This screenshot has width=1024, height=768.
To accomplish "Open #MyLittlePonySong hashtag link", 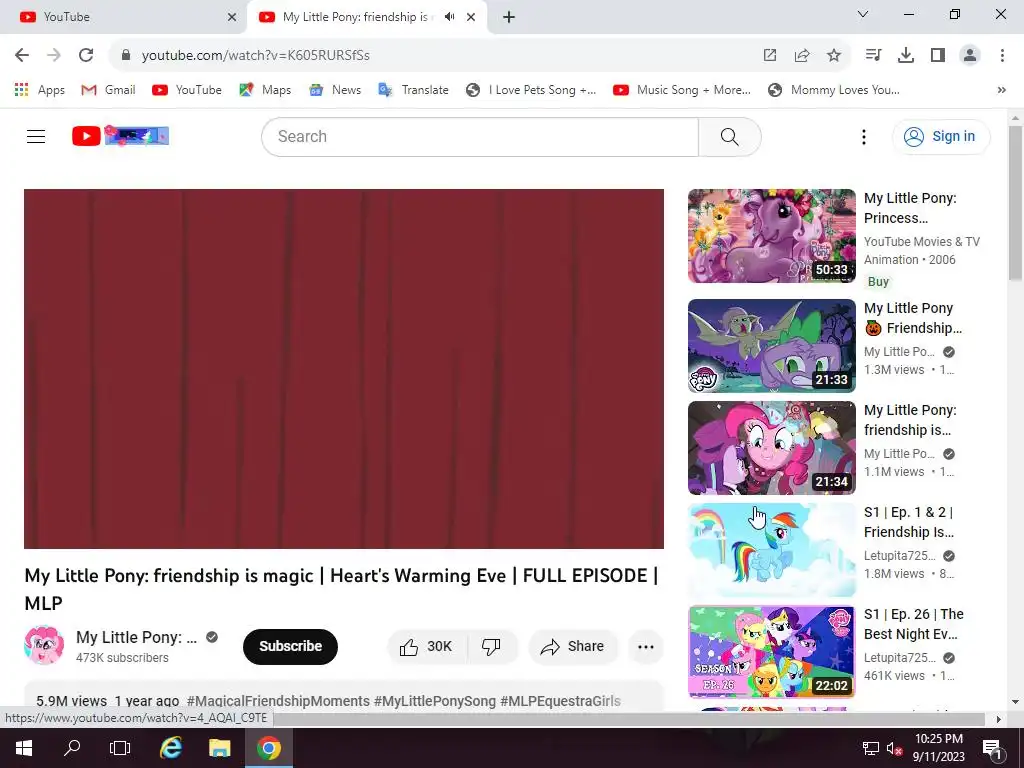I will coord(435,701).
